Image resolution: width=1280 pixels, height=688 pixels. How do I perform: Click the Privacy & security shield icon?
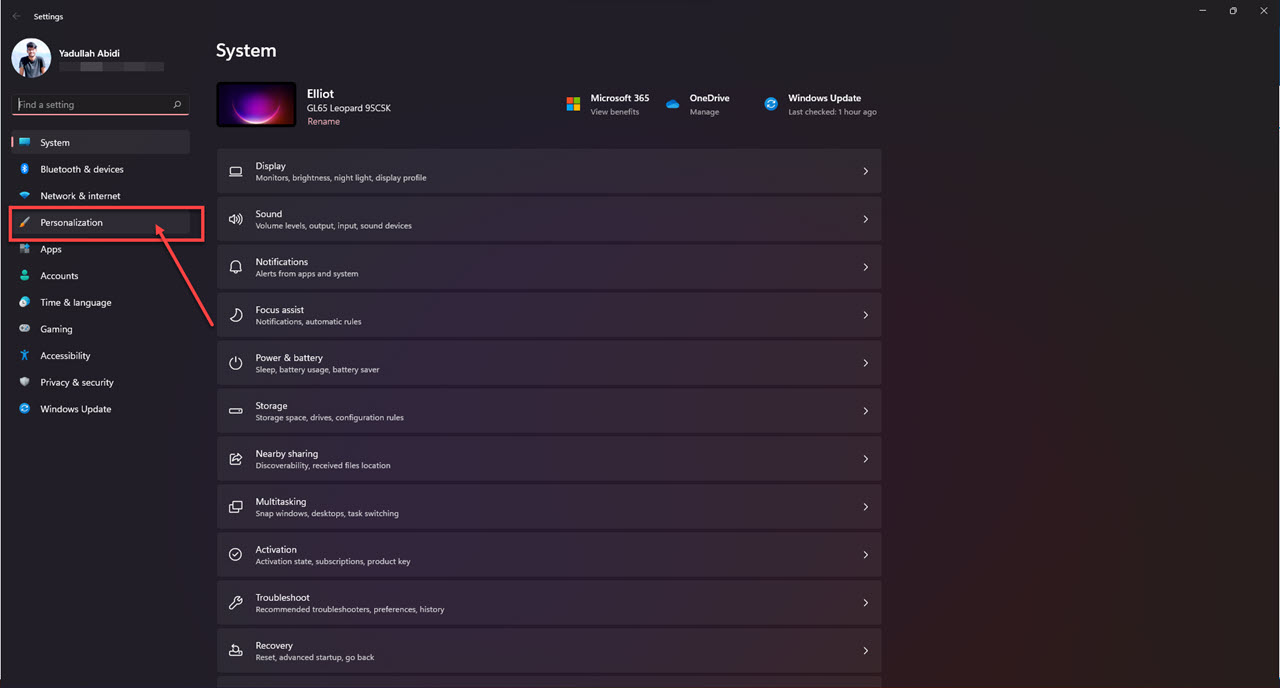click(25, 382)
